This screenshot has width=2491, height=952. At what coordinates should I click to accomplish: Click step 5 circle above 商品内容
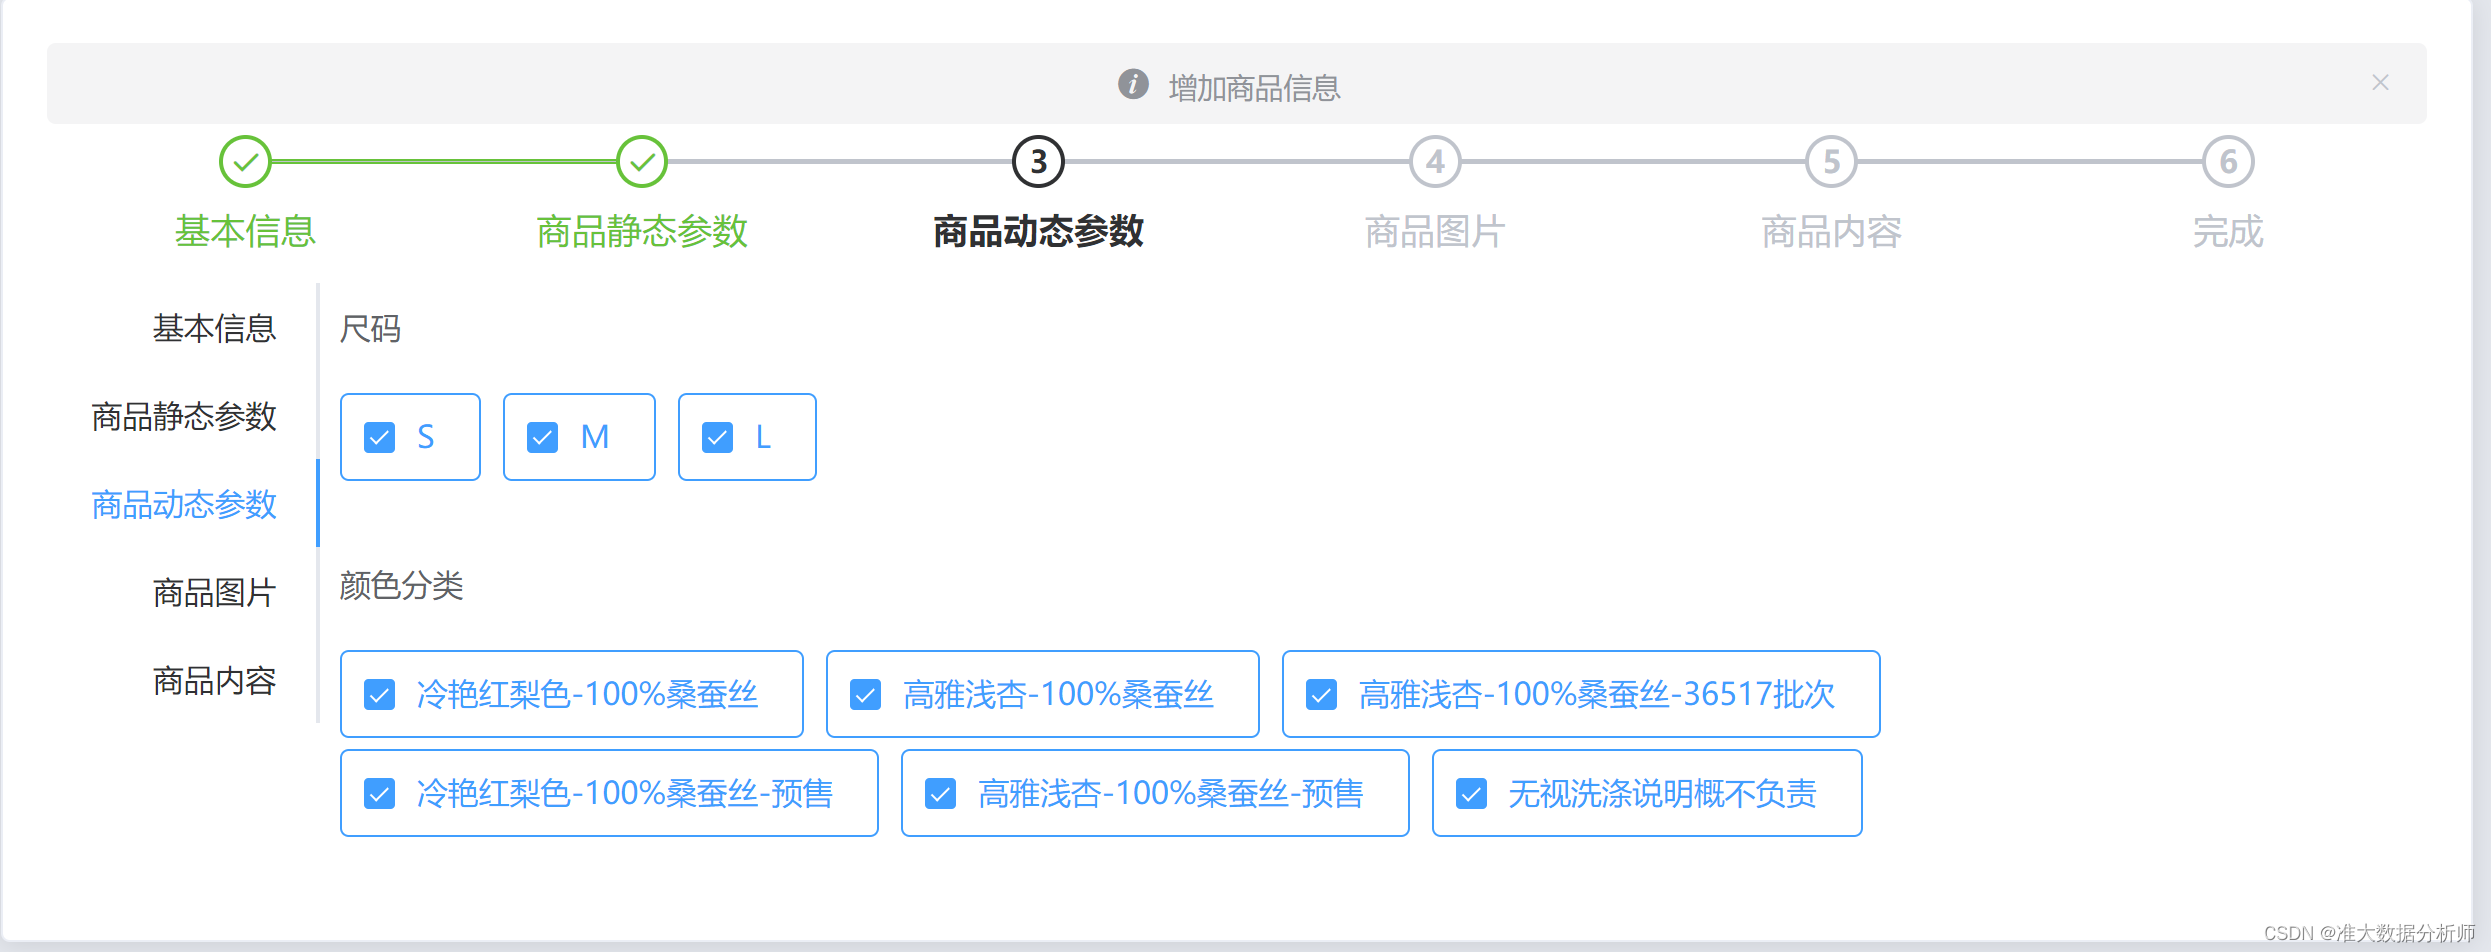tap(1830, 160)
